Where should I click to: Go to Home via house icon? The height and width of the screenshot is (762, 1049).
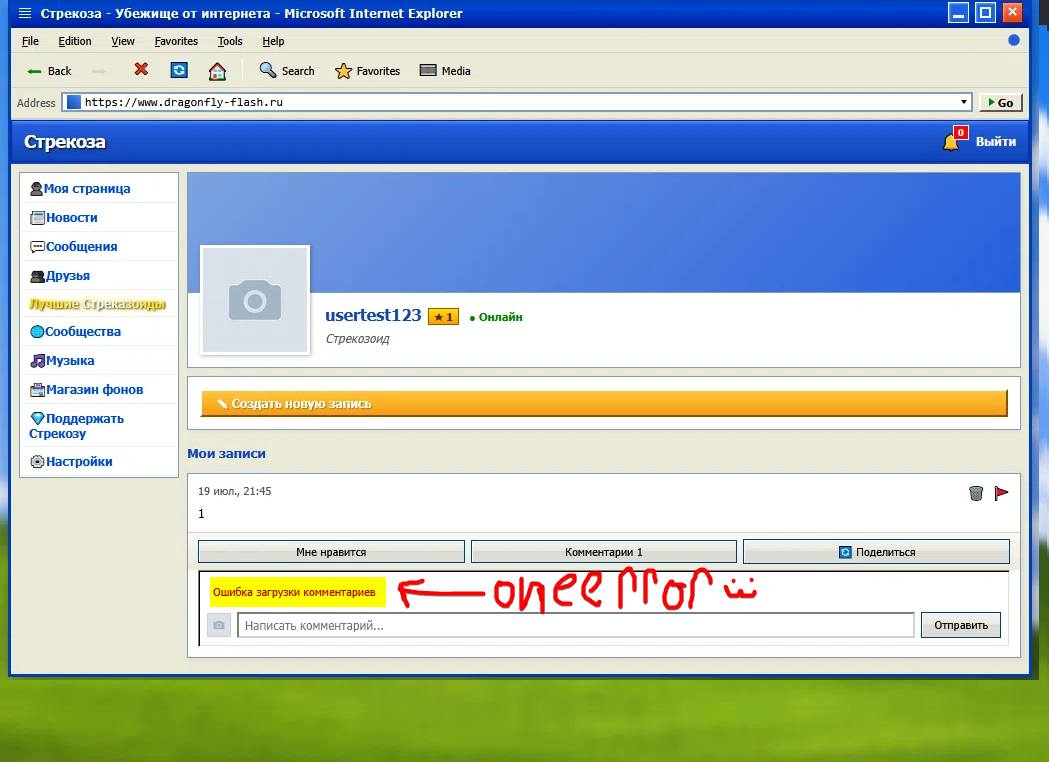point(217,71)
